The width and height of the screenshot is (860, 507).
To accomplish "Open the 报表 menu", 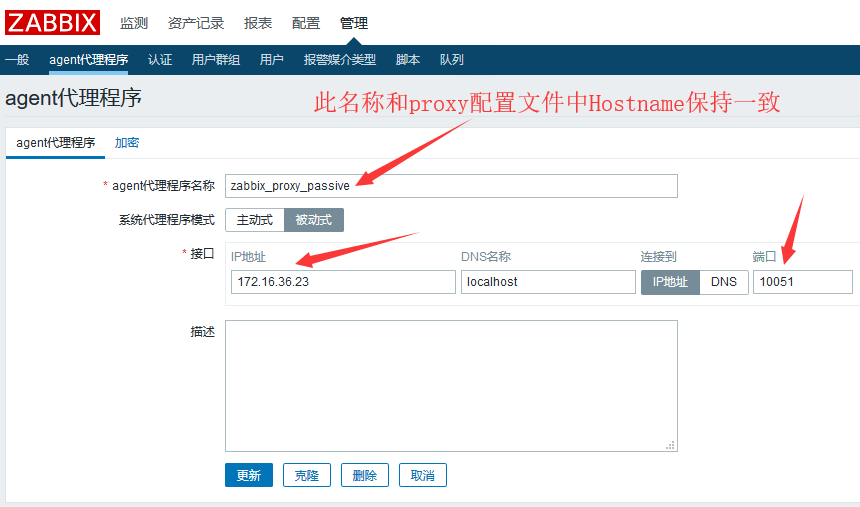I will coord(258,23).
